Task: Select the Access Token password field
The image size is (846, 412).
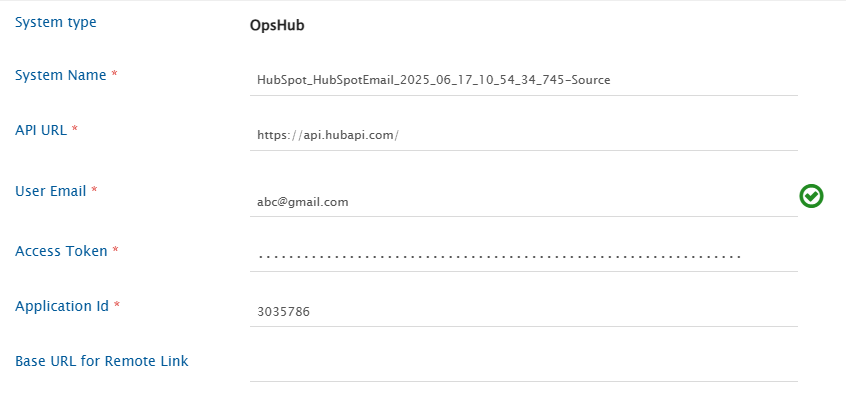Action: pos(523,256)
